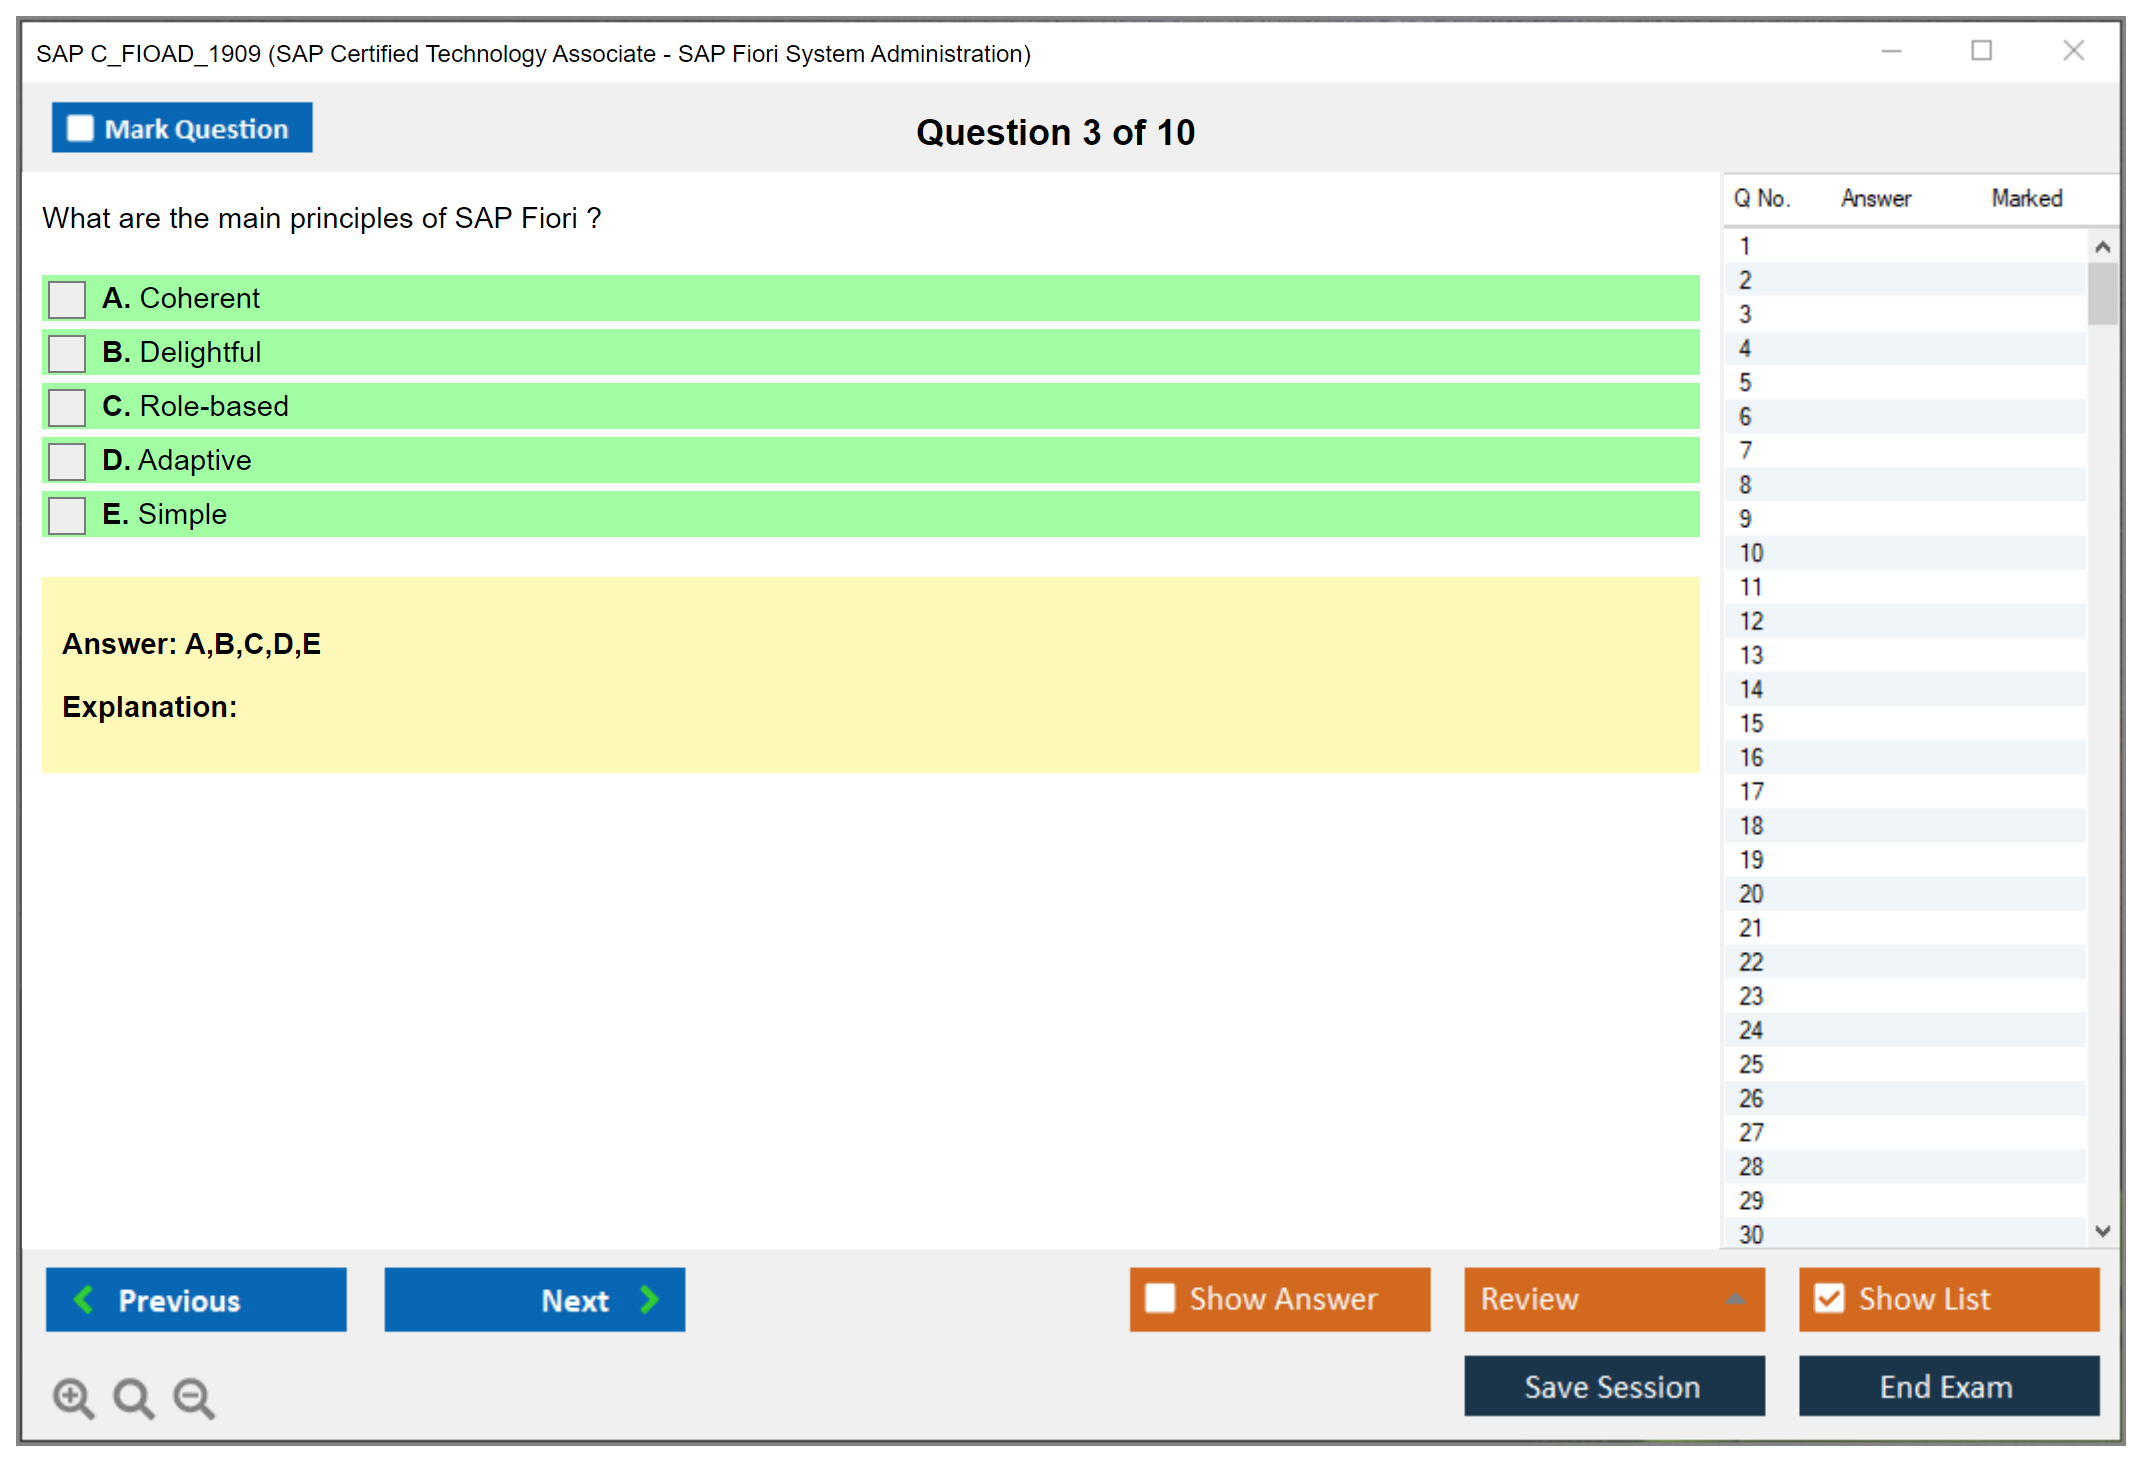The image size is (2150, 1470).
Task: Click the zoom out magnifier icon
Action: tap(193, 1397)
